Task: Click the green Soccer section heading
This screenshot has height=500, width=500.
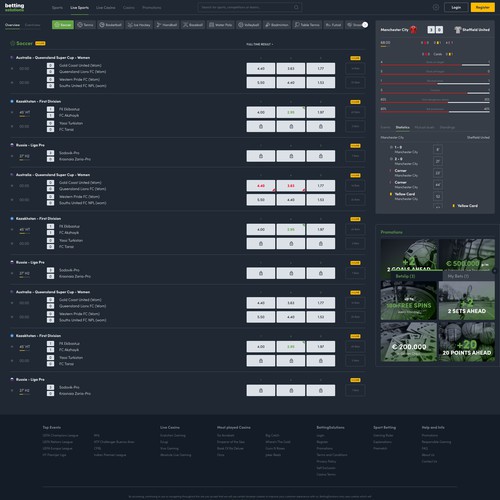Action: pos(24,43)
